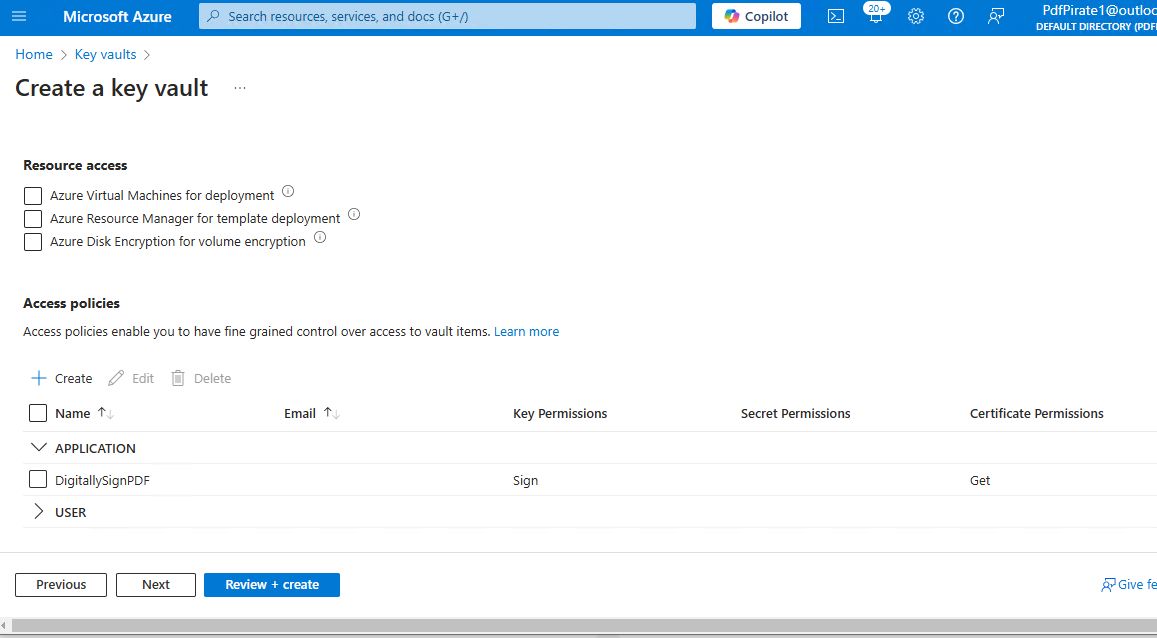1157x638 pixels.
Task: Open the feedback icon
Action: 995,16
